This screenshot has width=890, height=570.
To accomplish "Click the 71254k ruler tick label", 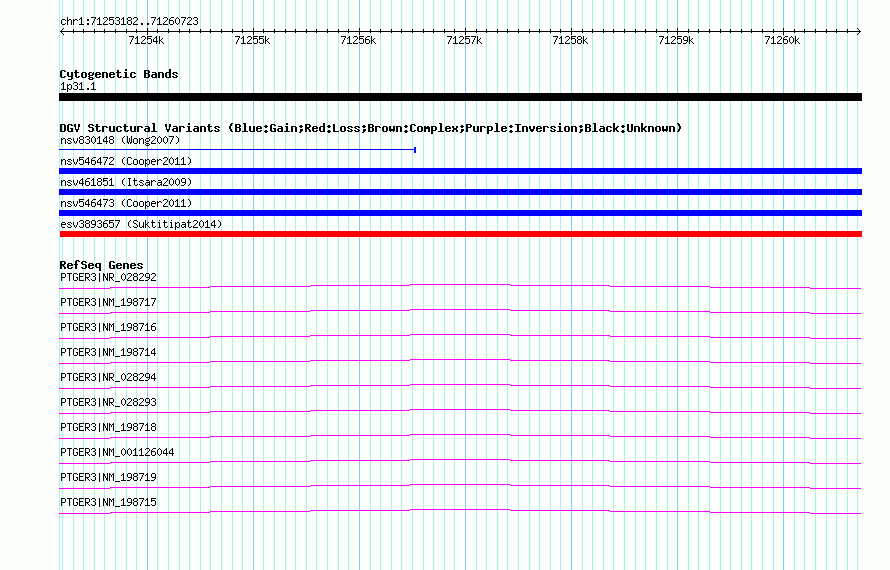I will pyautogui.click(x=146, y=40).
